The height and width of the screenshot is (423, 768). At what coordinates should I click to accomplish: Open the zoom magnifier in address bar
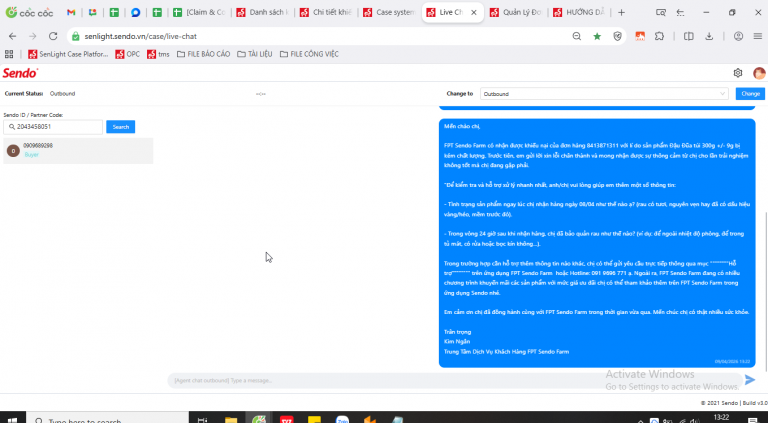[576, 36]
